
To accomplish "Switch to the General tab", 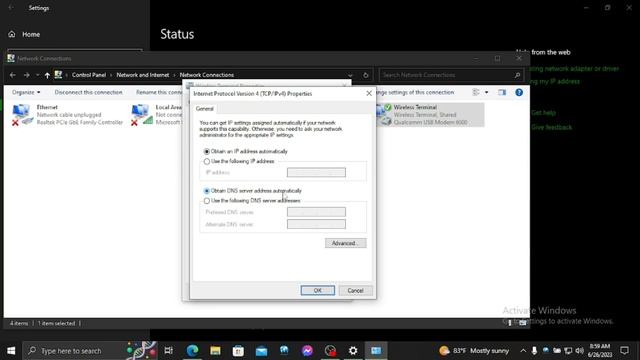I will tap(204, 109).
